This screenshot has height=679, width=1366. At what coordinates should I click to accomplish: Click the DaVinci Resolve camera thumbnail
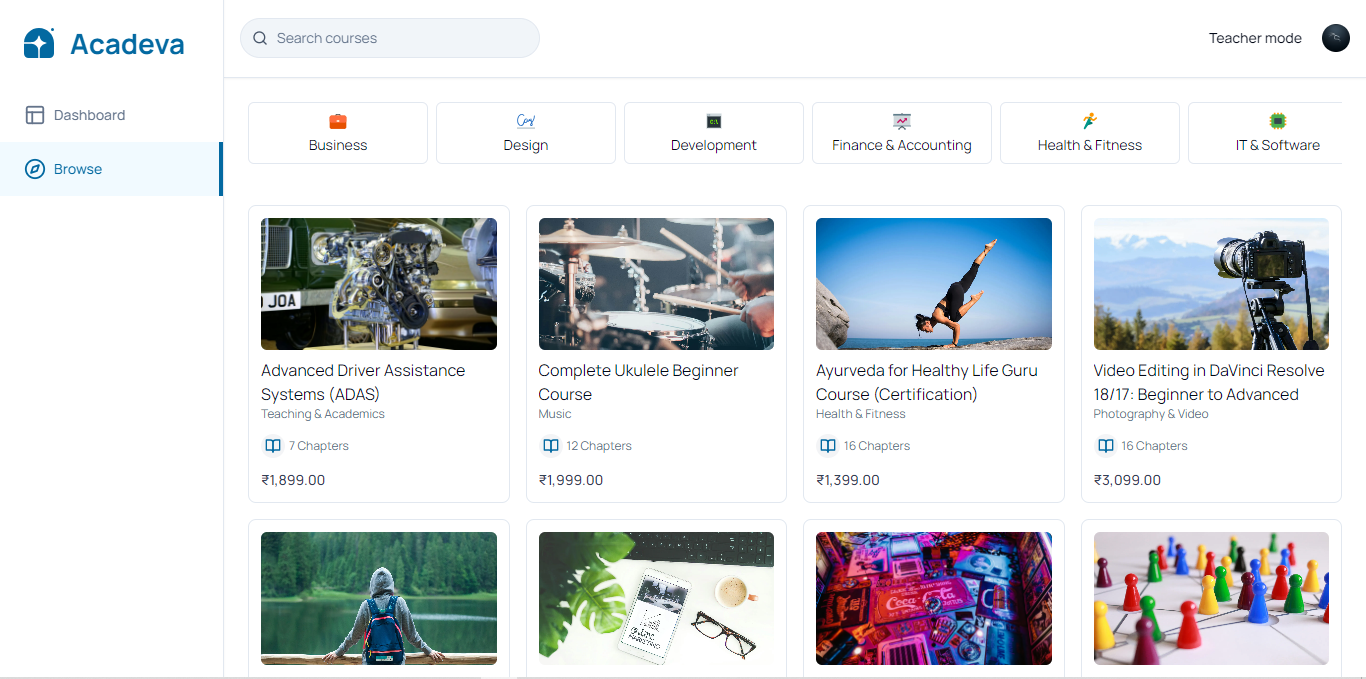tap(1211, 284)
